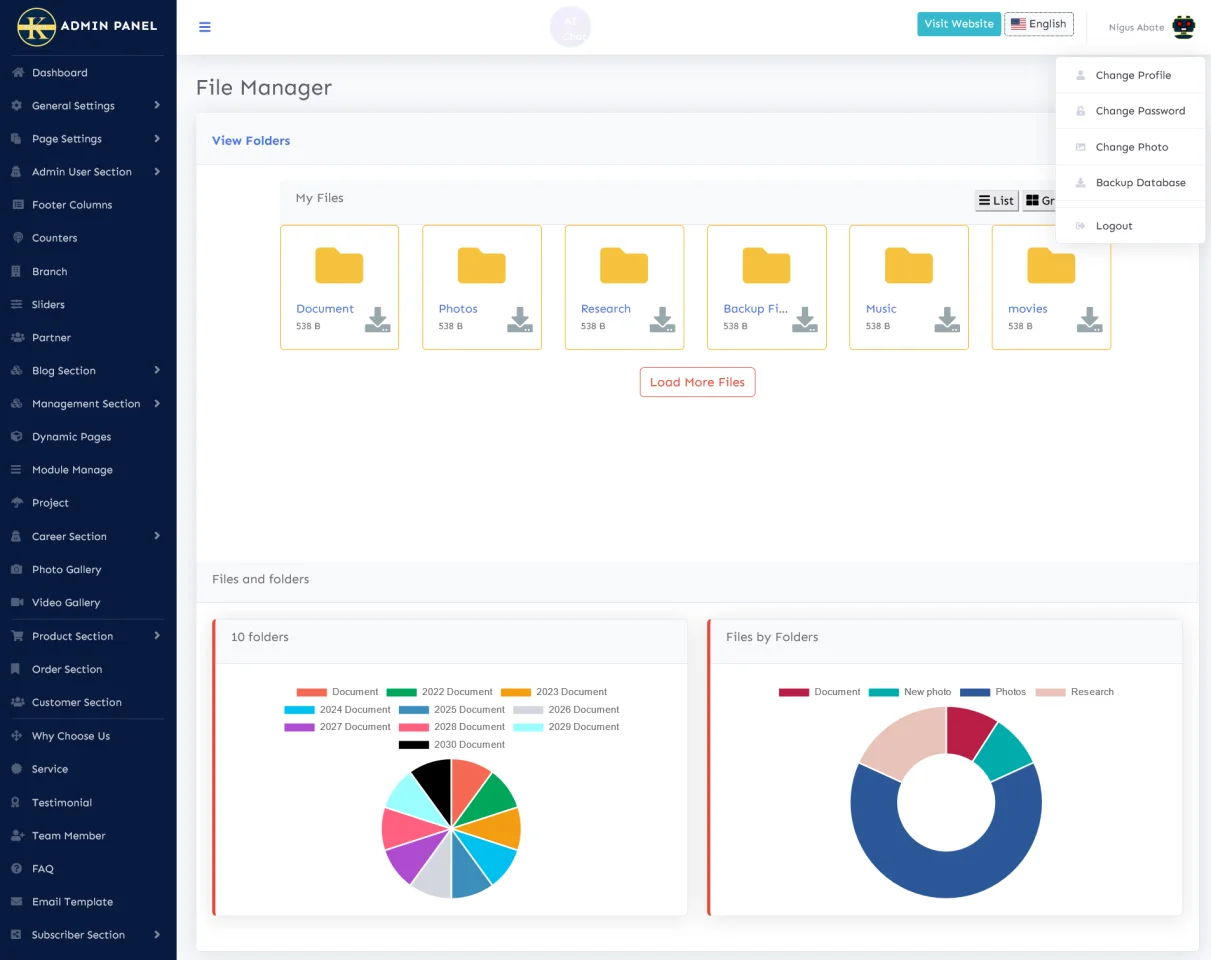Go to Counters in sidebar
The image size is (1211, 960).
tap(88, 238)
